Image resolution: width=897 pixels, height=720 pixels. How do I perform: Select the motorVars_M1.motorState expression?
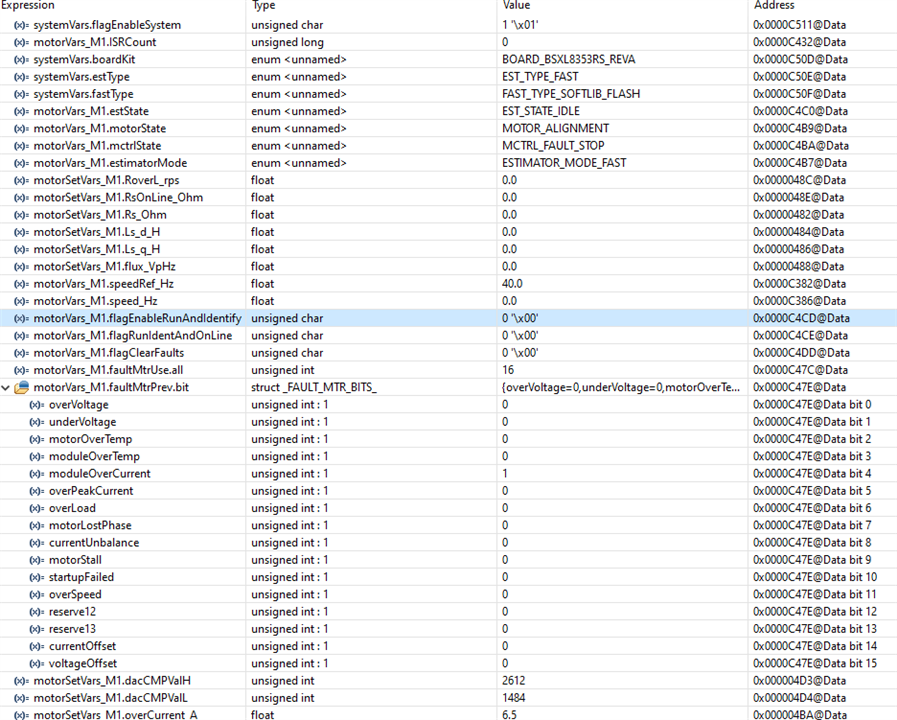(x=100, y=129)
